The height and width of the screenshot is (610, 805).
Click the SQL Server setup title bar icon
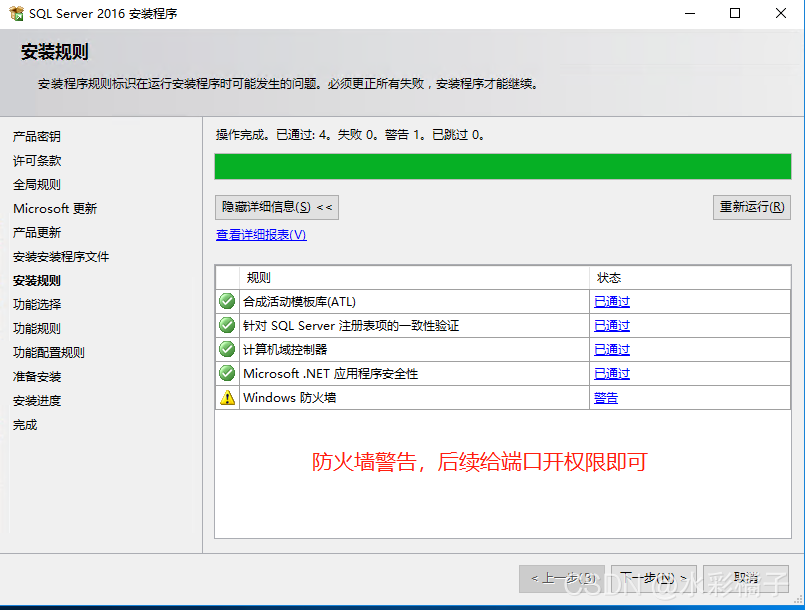[16, 13]
